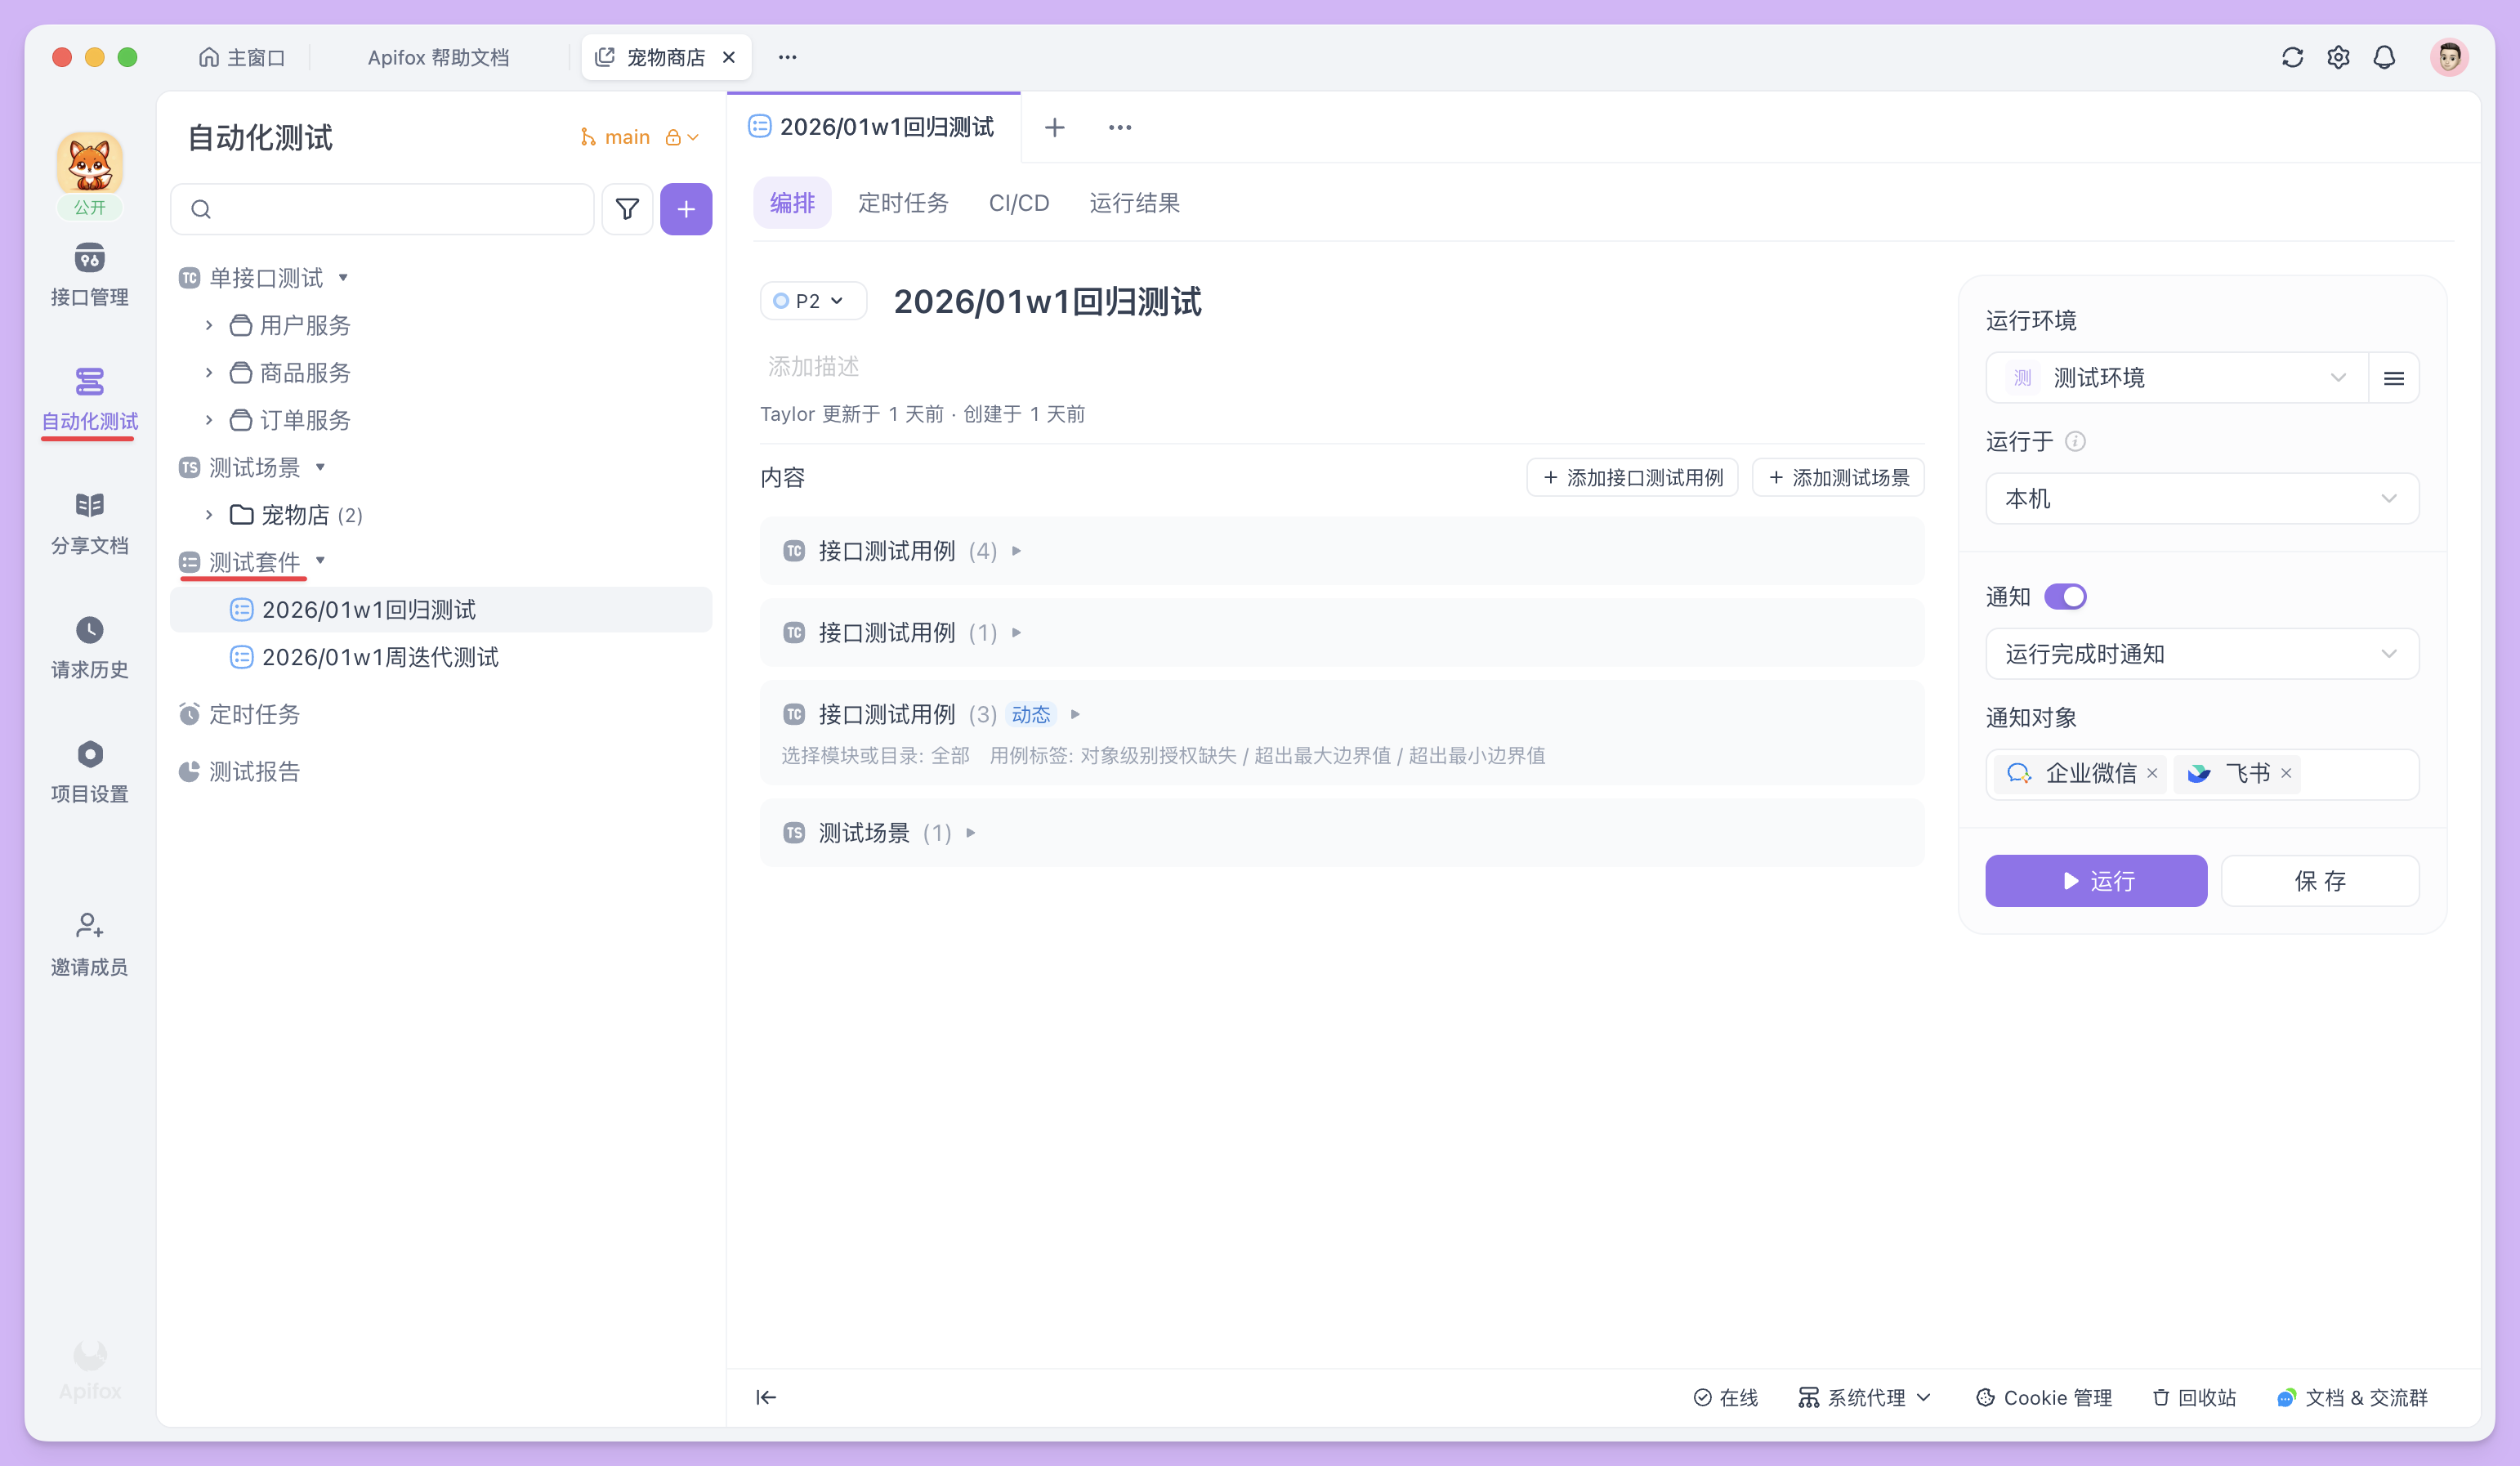The width and height of the screenshot is (2520, 1466).
Task: Open 项目设置 in the left sidebar
Action: click(x=89, y=770)
